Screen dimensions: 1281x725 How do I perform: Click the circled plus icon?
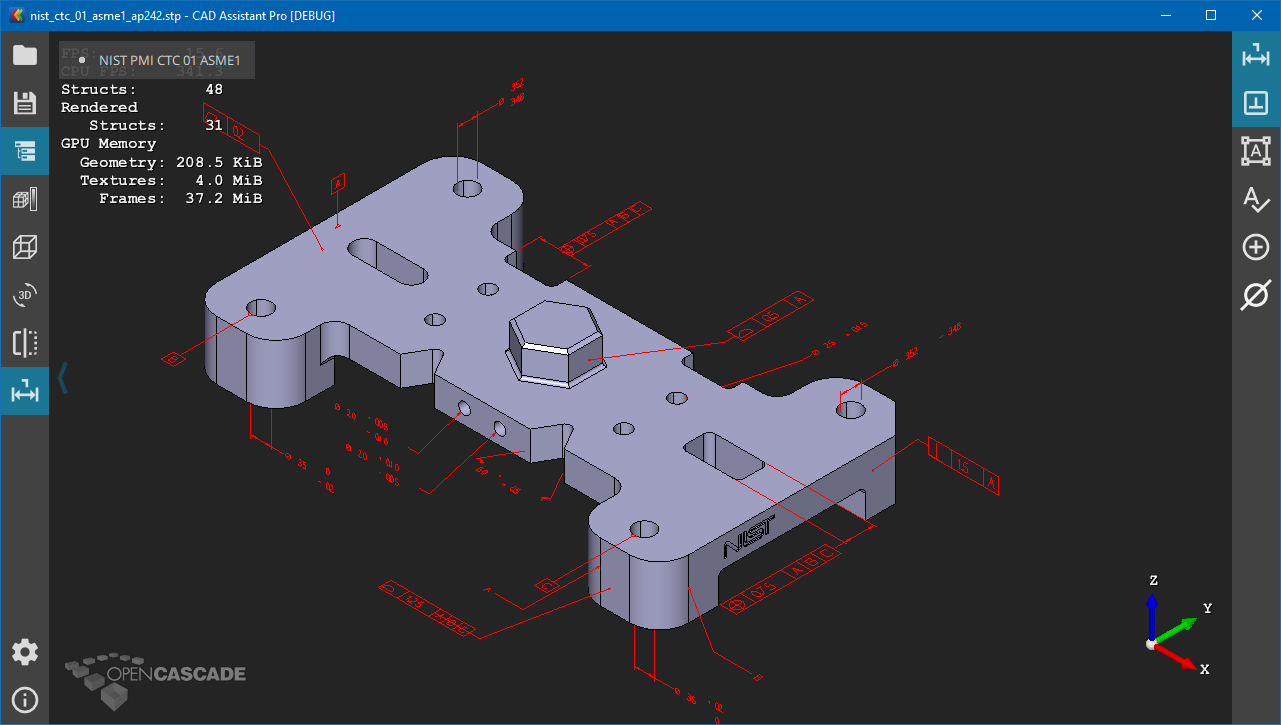(x=1256, y=247)
